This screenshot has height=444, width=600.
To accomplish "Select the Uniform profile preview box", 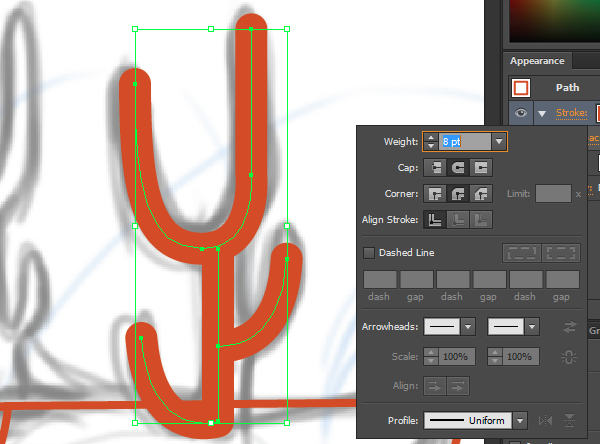I will 468,421.
